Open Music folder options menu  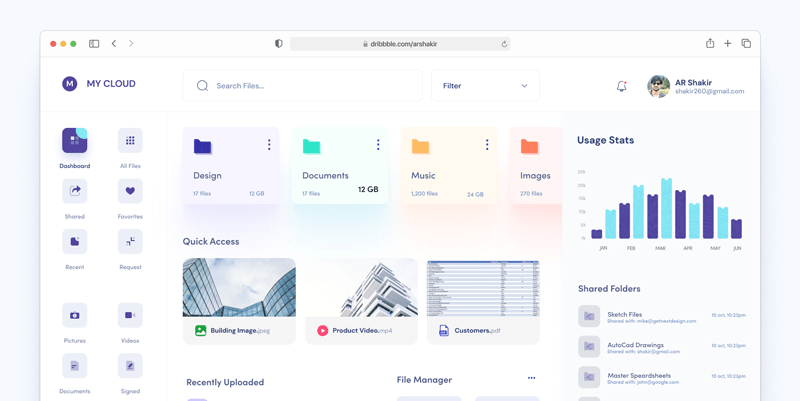tap(487, 145)
